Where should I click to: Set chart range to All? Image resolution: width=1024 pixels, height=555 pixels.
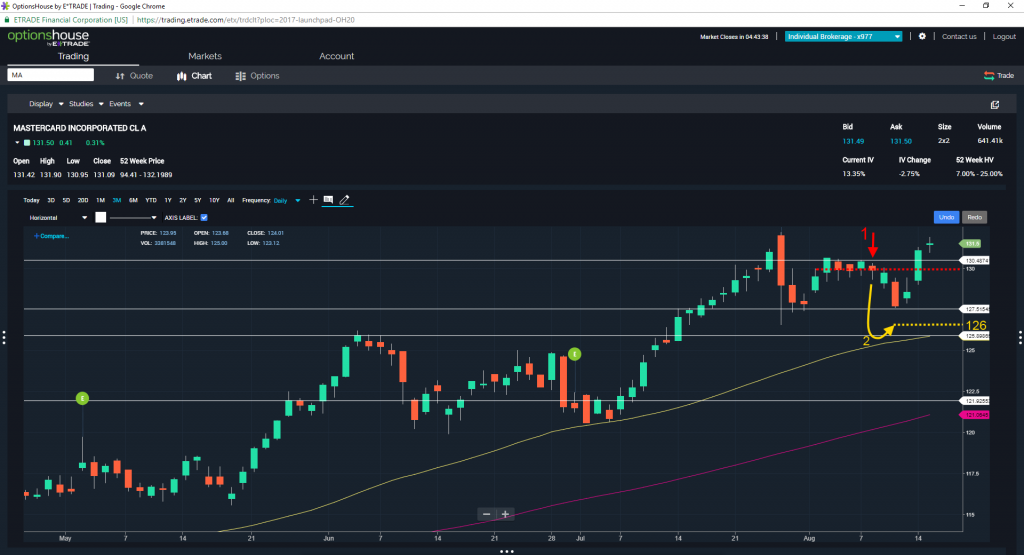pyautogui.click(x=231, y=200)
